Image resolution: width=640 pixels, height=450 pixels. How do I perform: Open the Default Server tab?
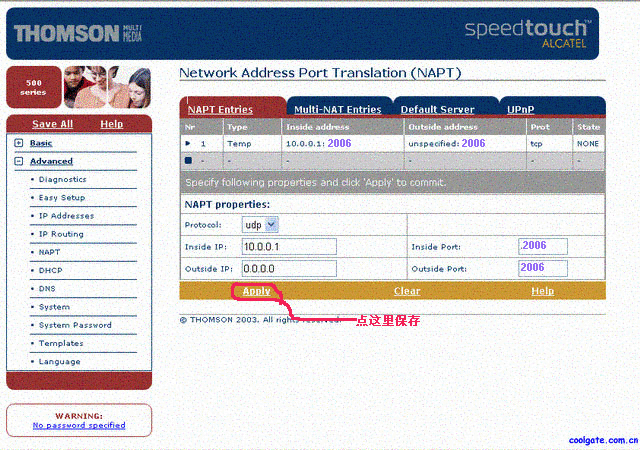coord(437,109)
